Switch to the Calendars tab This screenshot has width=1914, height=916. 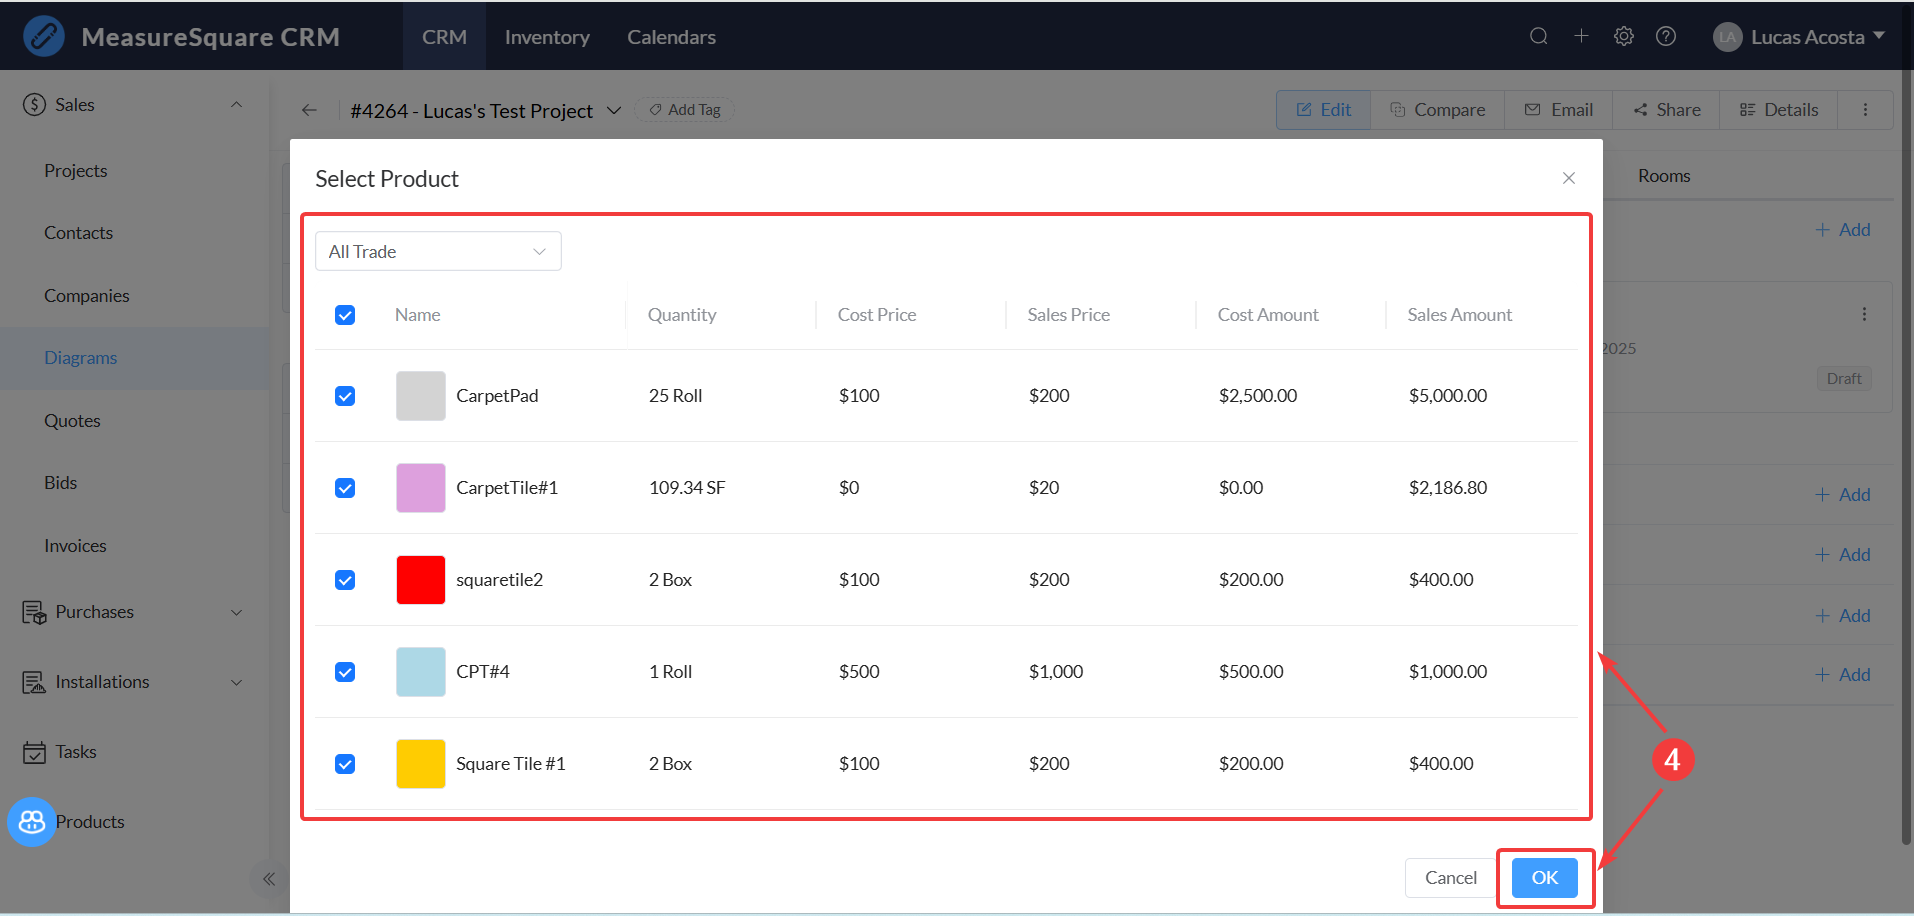pos(671,36)
